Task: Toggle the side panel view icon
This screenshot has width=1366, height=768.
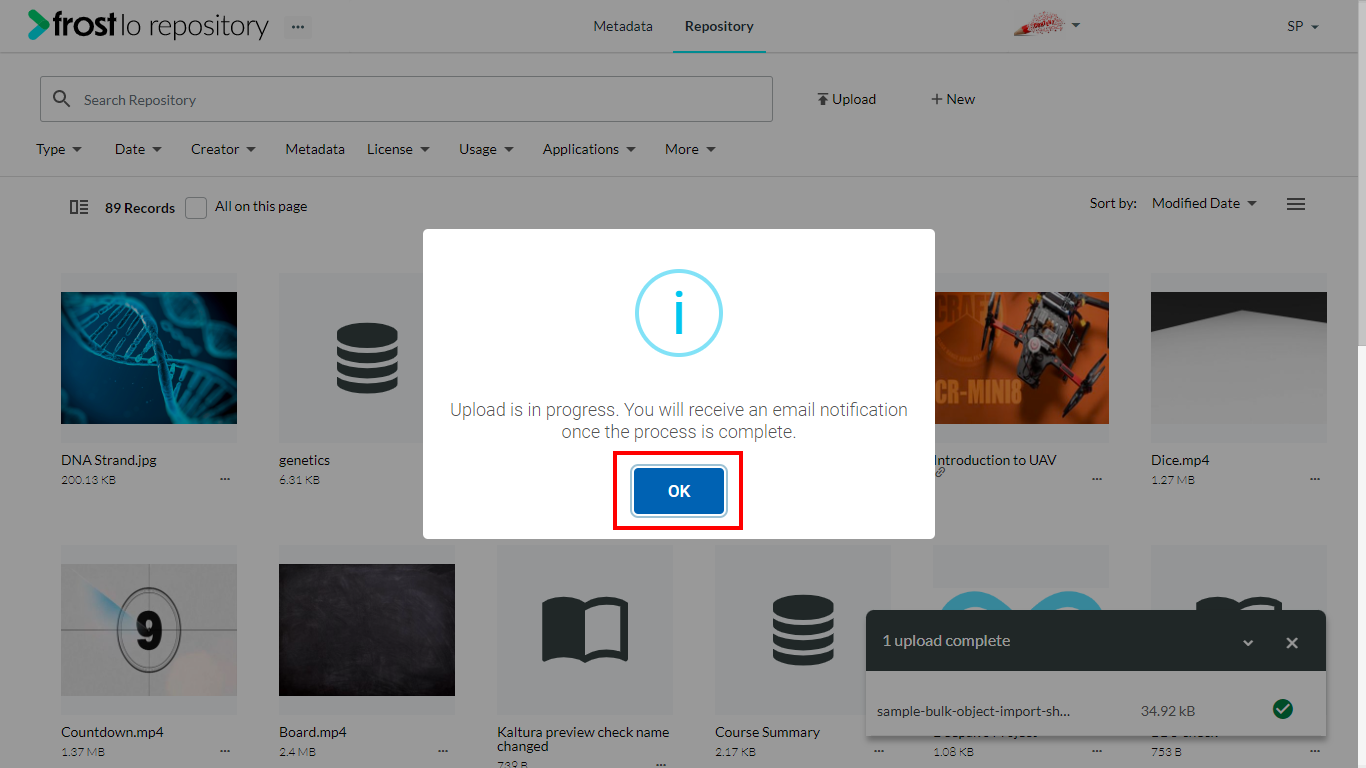Action: click(x=79, y=207)
